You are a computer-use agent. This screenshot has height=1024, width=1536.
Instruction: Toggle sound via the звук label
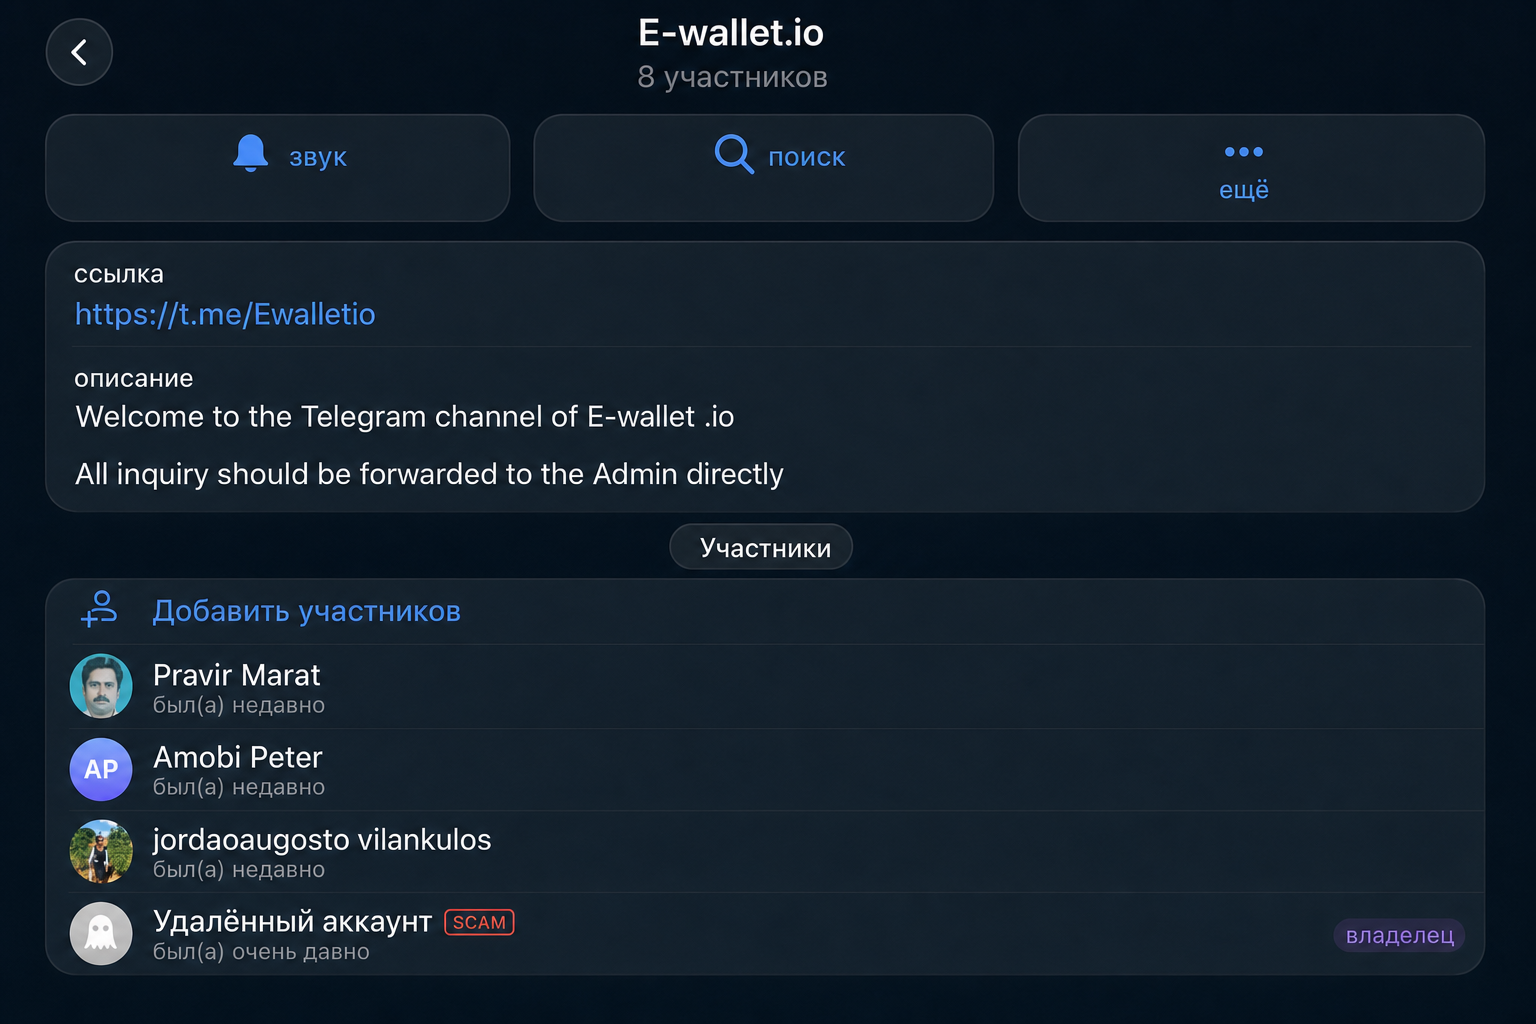[x=318, y=157]
